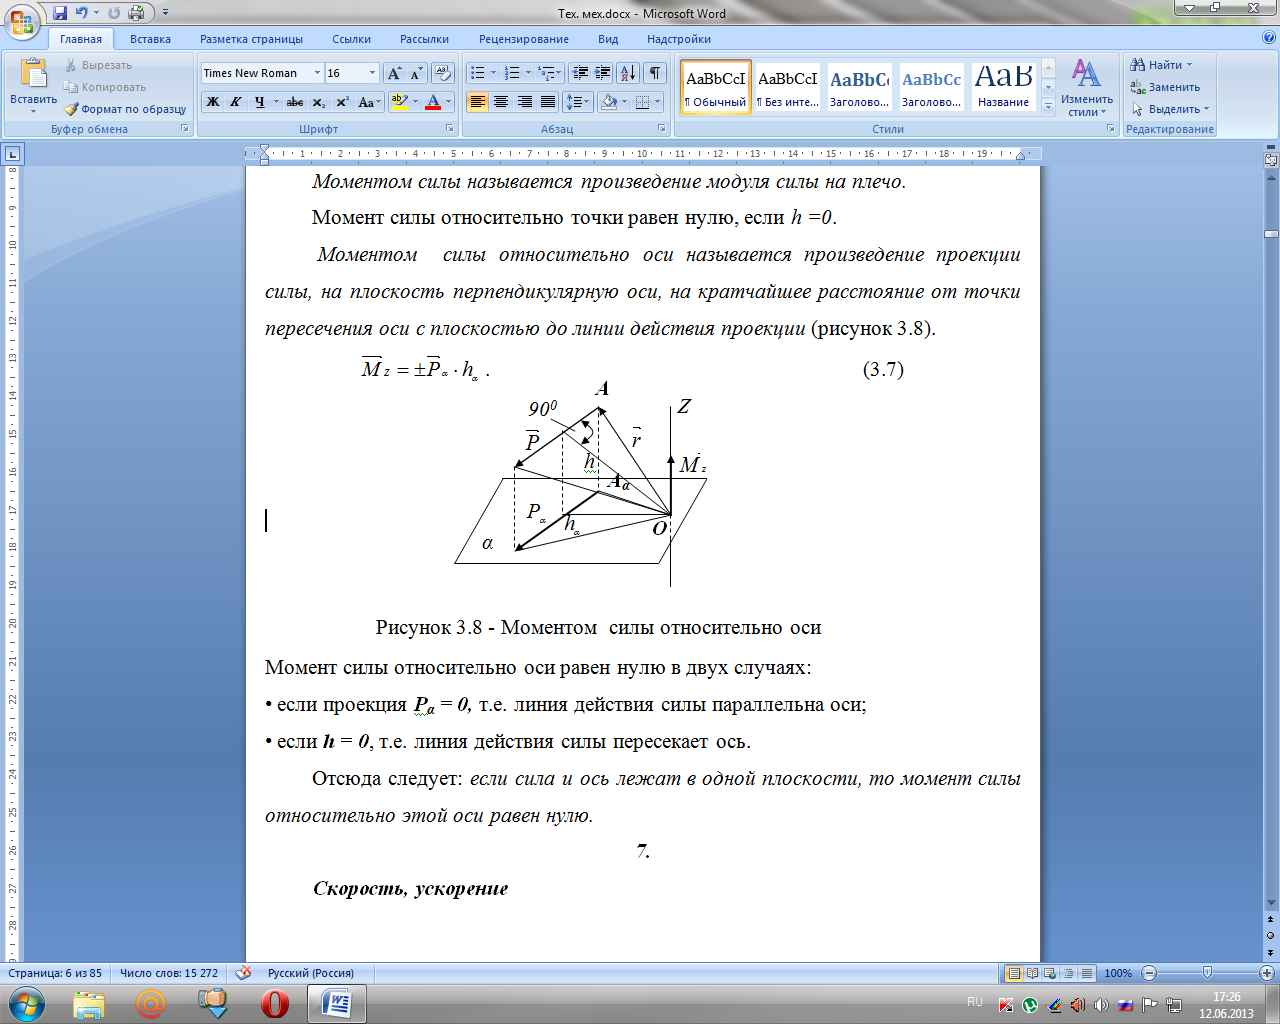Click the spelling check icon in status bar
This screenshot has width=1280, height=1024.
(243, 973)
